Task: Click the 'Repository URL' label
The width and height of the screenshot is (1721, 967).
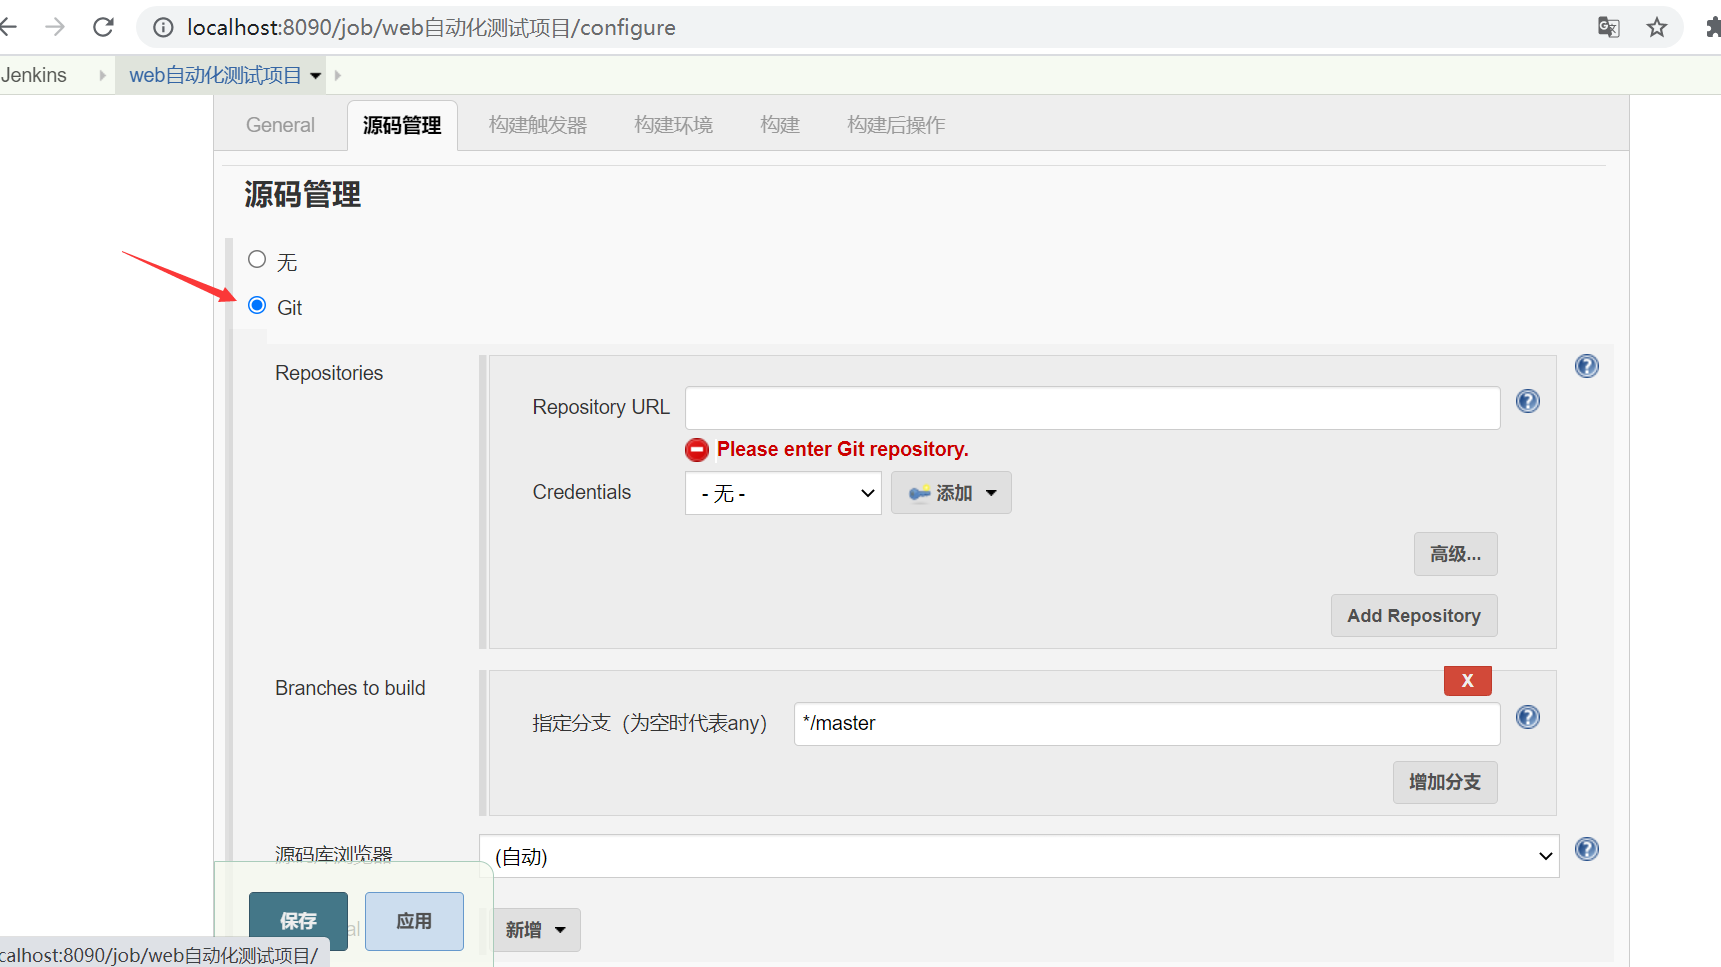Action: coord(601,407)
